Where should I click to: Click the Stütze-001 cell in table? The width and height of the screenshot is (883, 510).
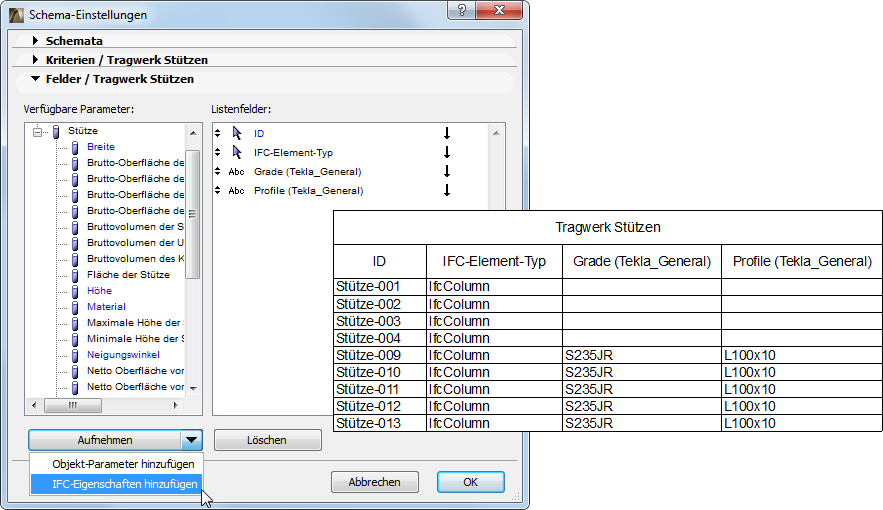[x=380, y=287]
